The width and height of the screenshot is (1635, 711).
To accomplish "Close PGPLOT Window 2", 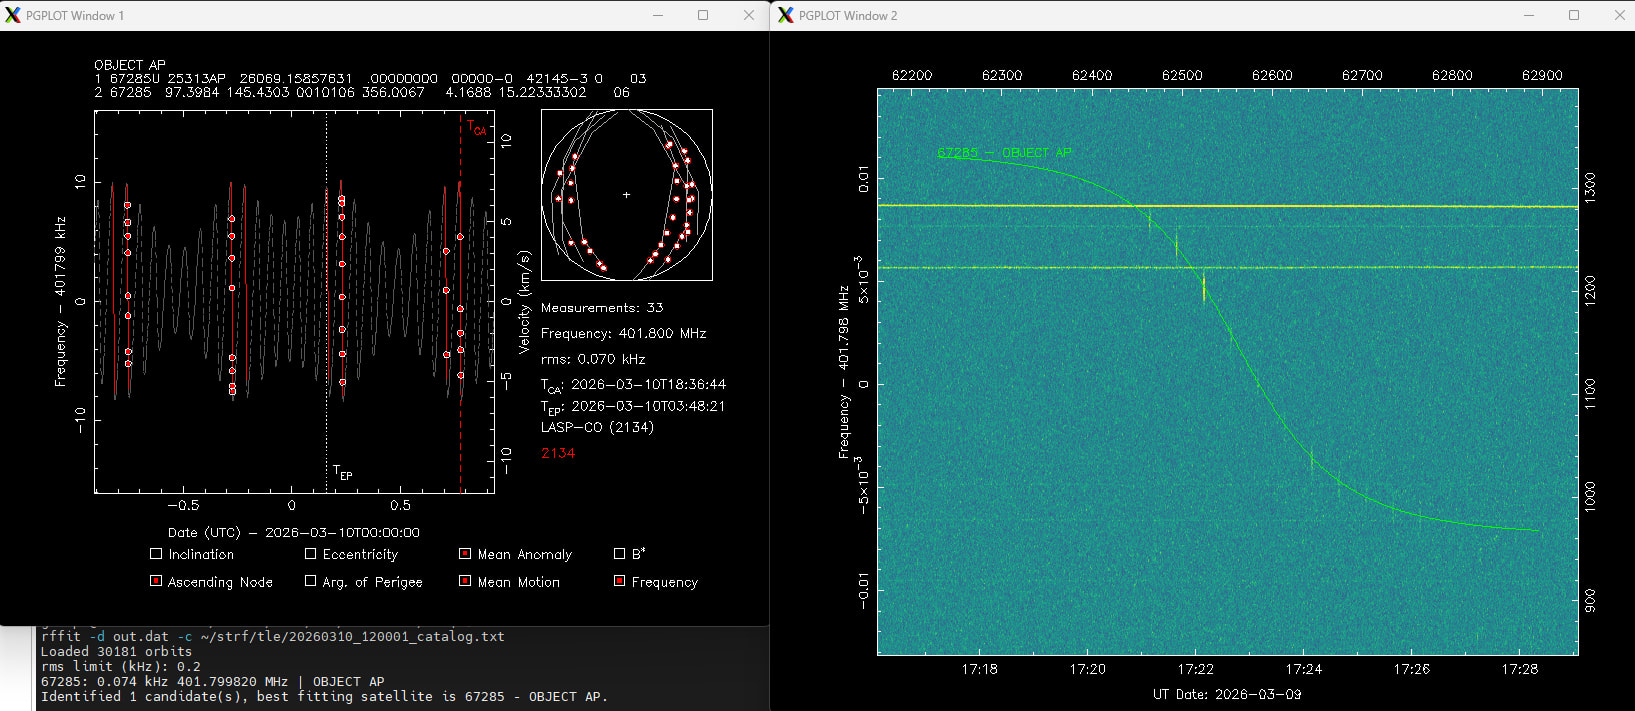I will (1620, 15).
